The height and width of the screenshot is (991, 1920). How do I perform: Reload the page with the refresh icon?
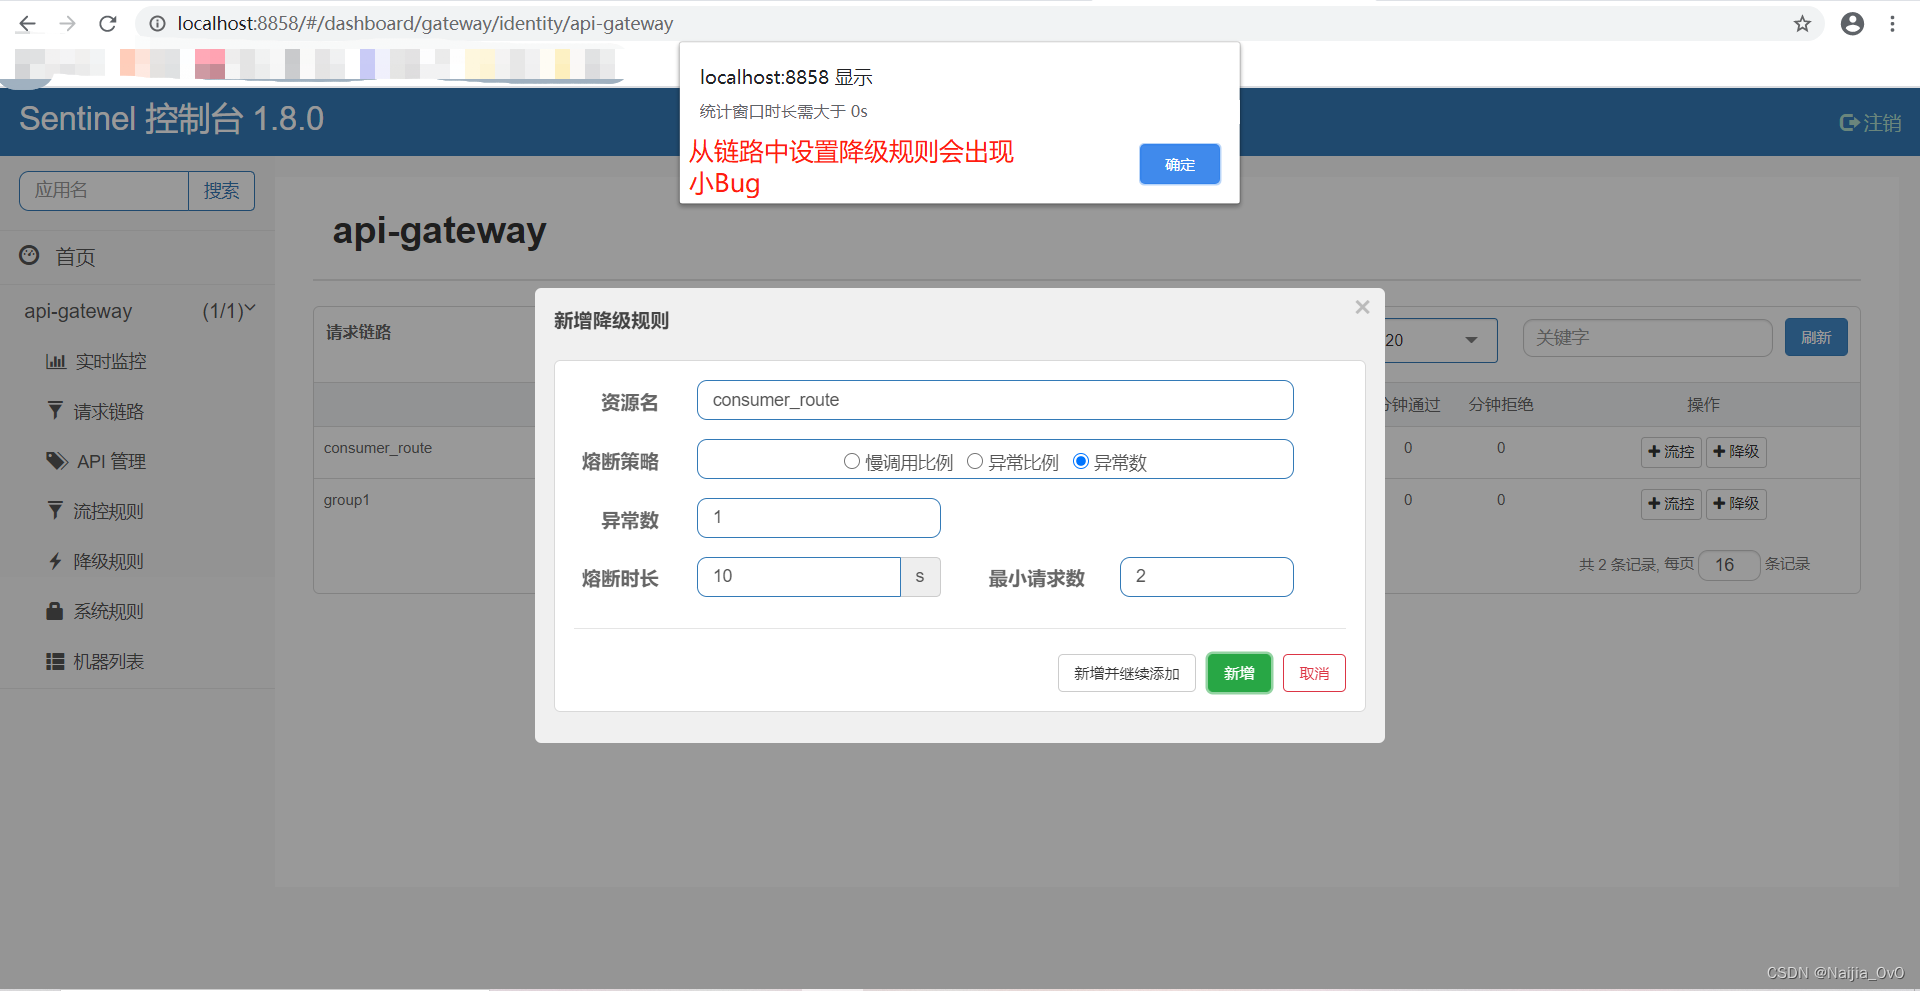(108, 23)
